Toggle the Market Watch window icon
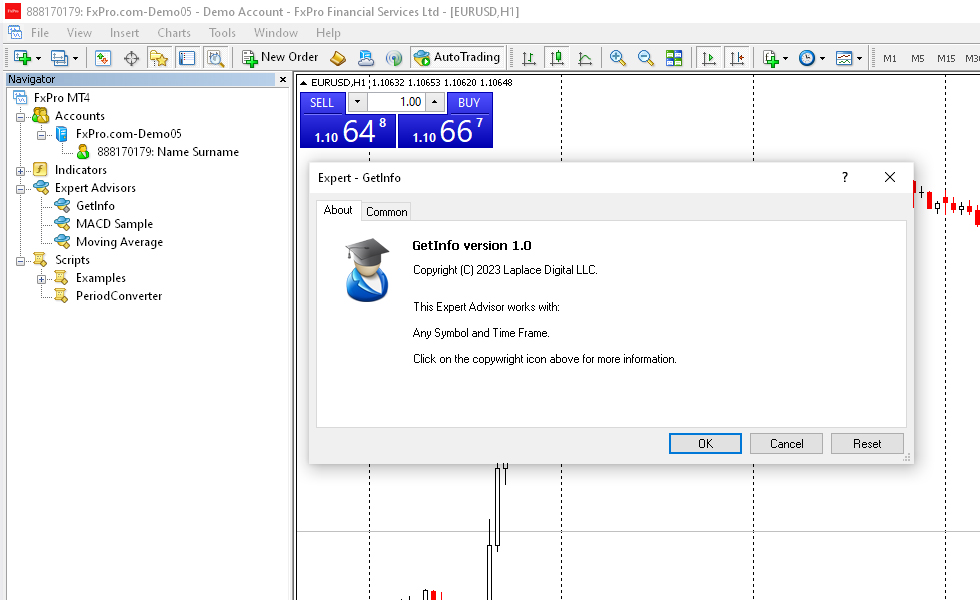 click(102, 58)
